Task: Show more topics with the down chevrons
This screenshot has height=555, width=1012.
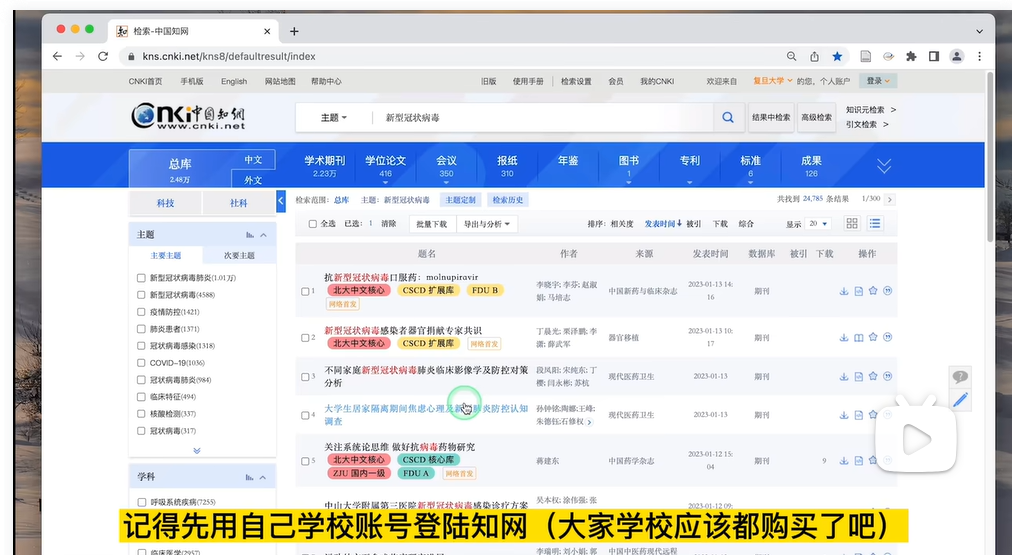Action: (x=197, y=450)
